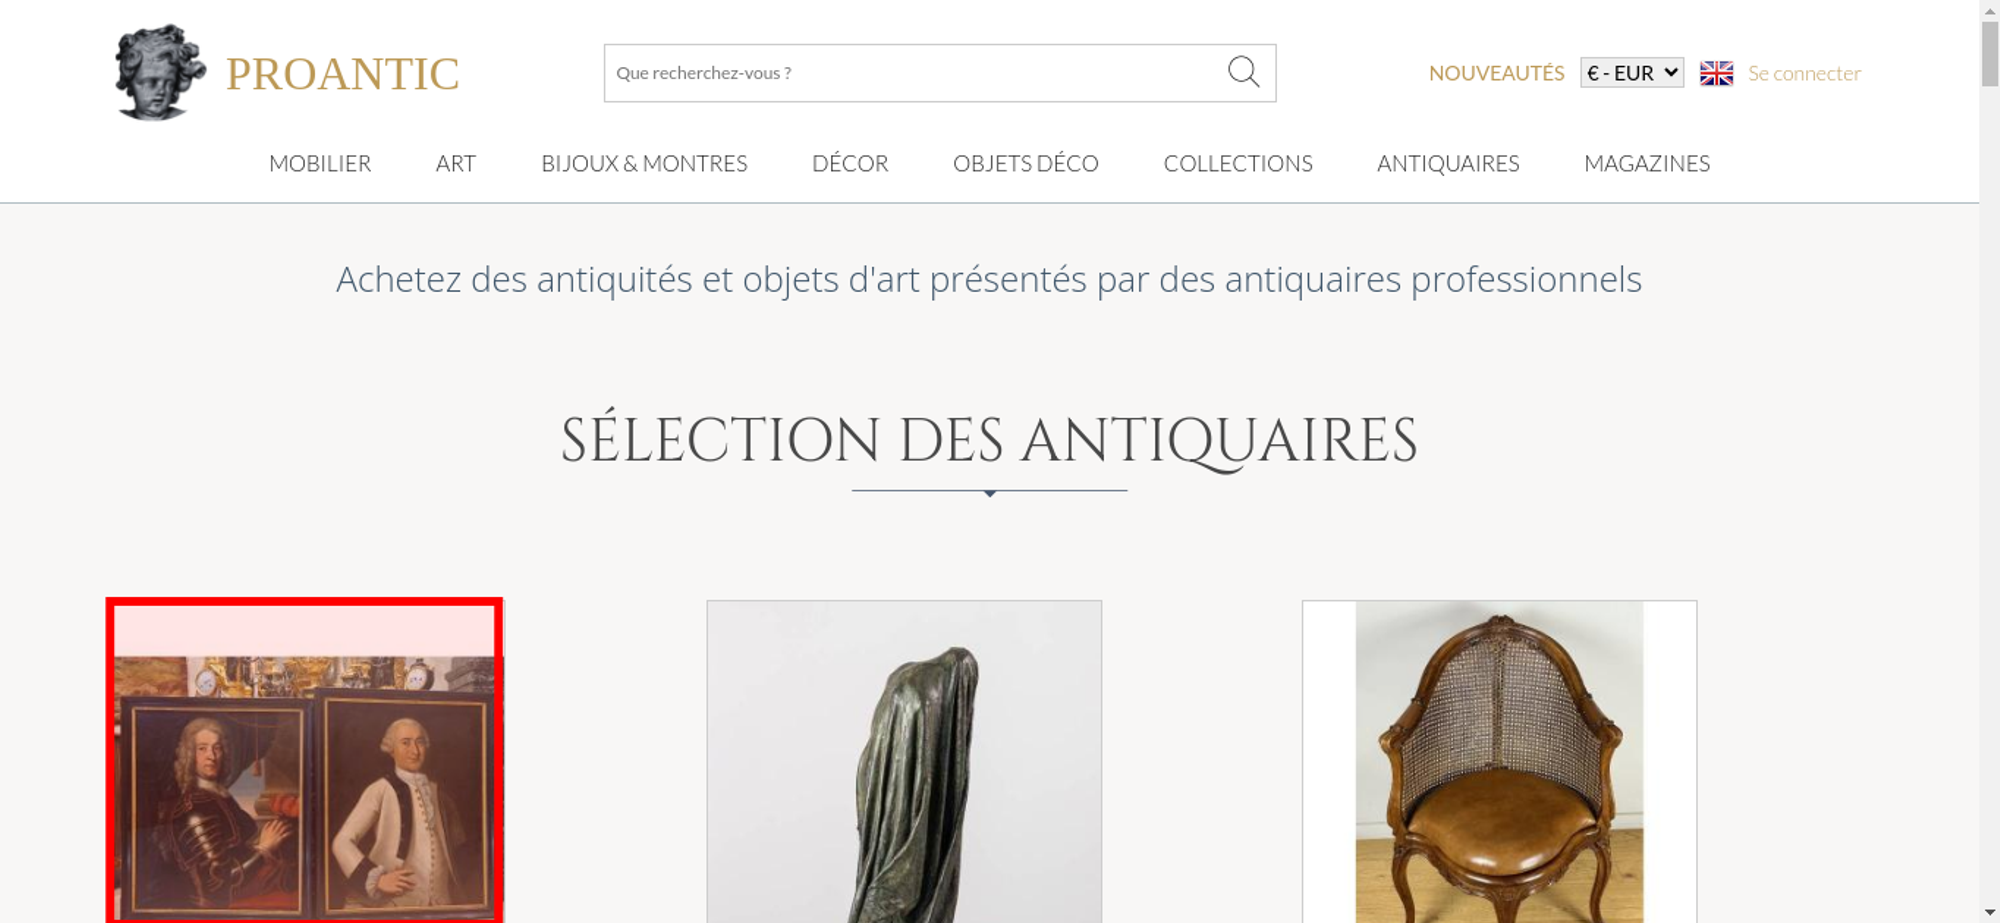
Task: Open the Décor menu
Action: pos(850,163)
